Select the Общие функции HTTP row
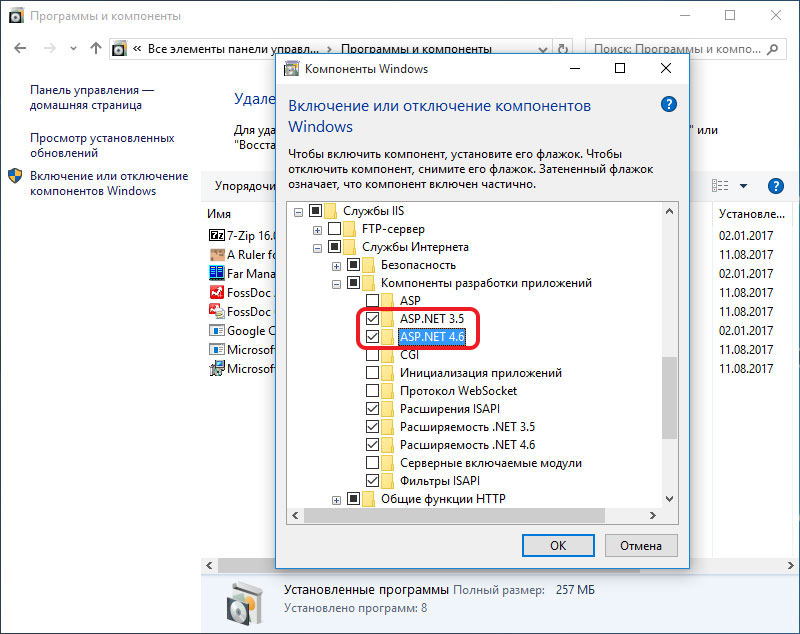800x634 pixels. [x=443, y=499]
